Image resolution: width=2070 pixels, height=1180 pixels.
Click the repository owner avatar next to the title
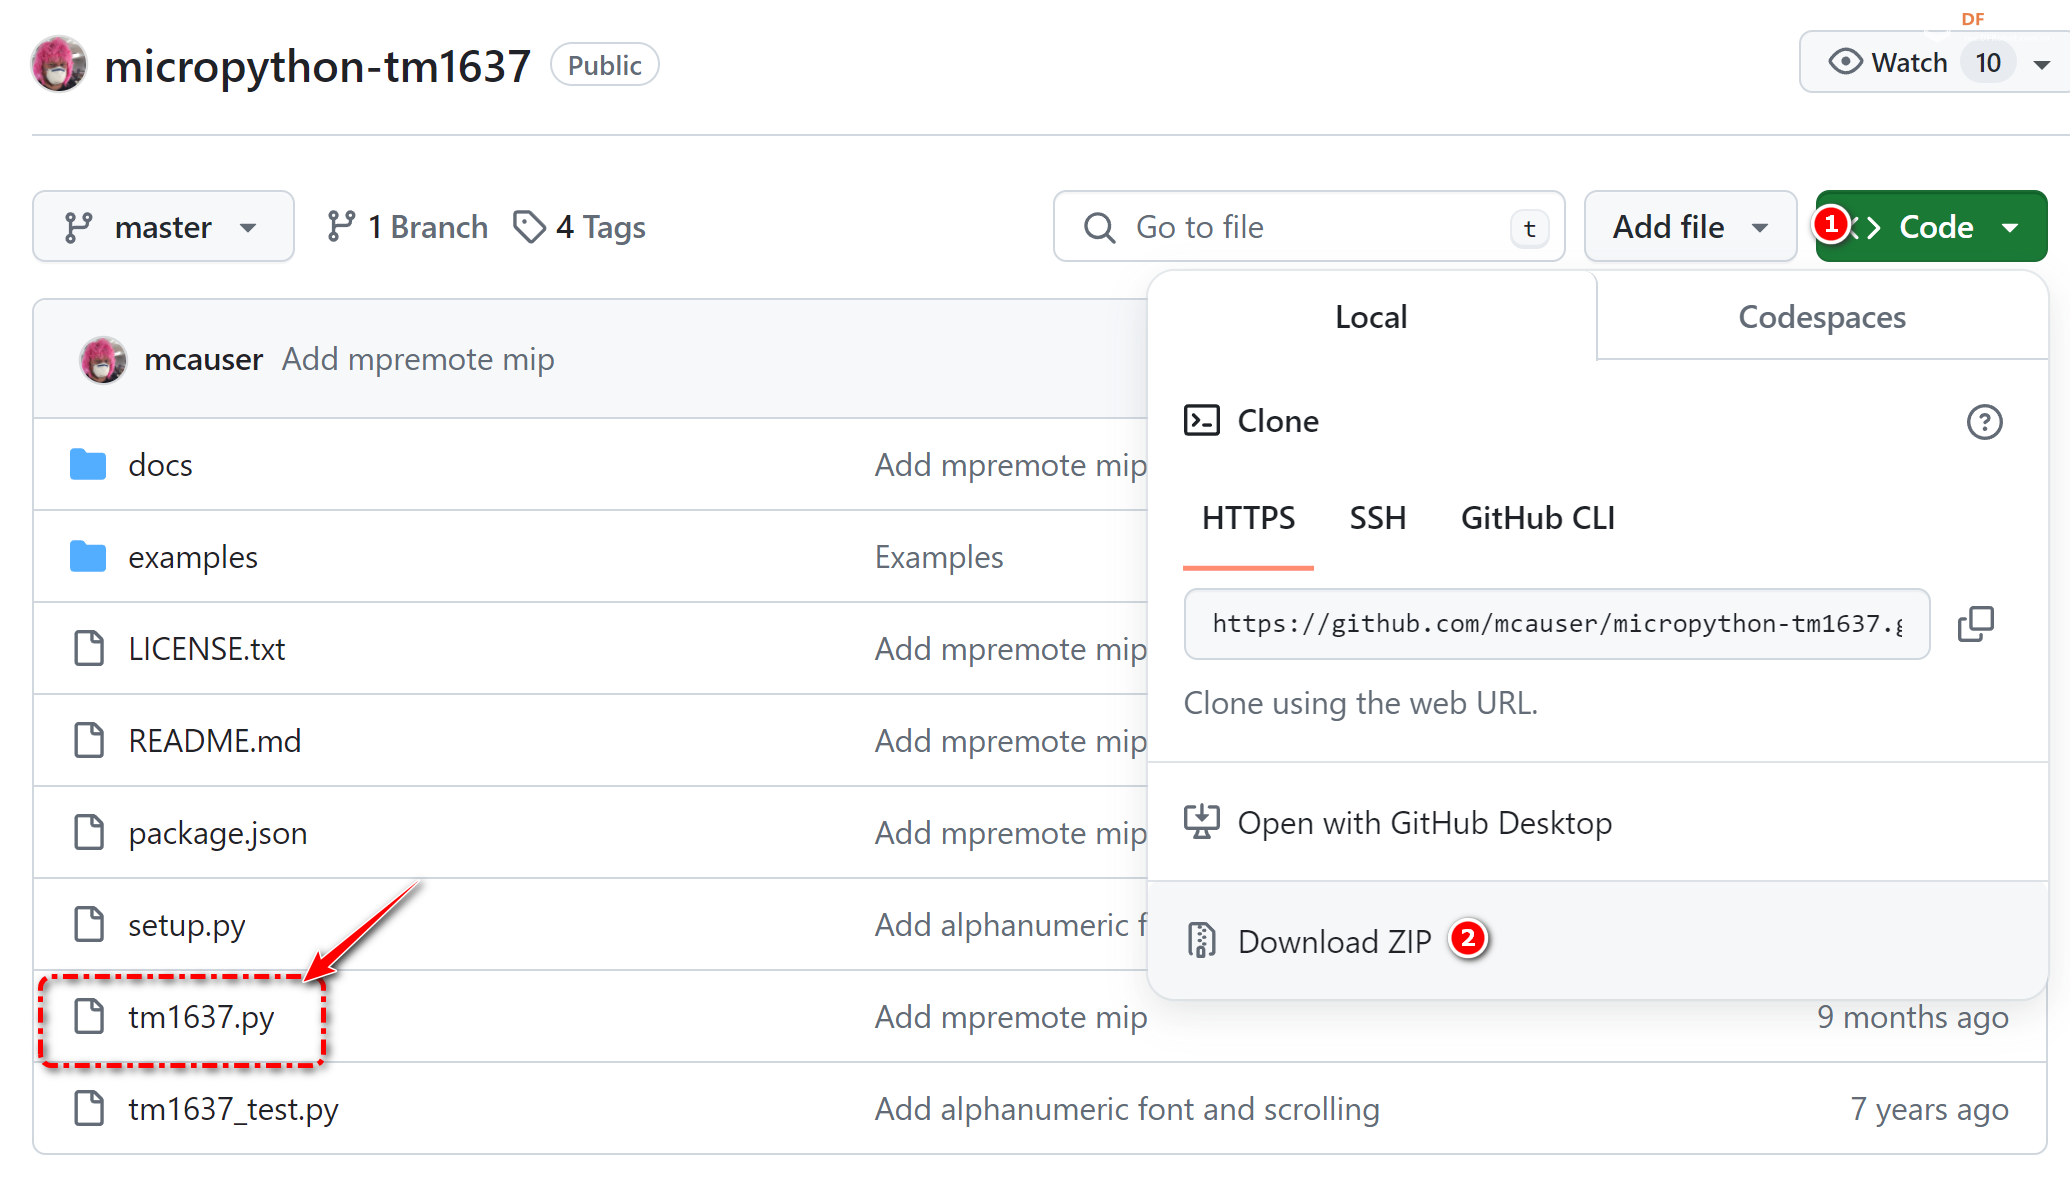59,65
